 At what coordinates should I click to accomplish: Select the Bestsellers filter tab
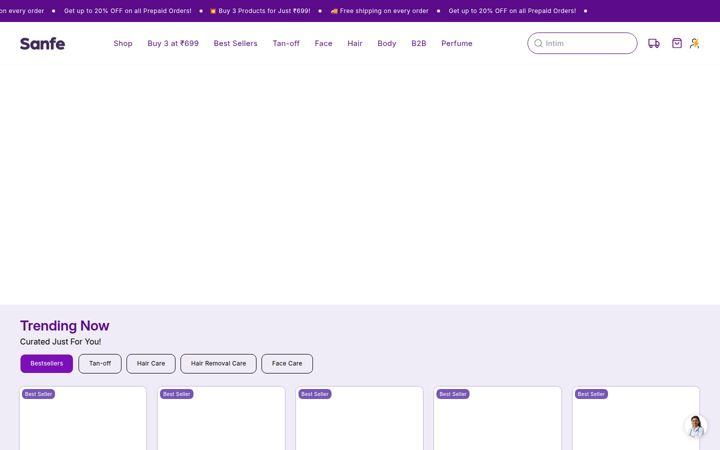46,364
